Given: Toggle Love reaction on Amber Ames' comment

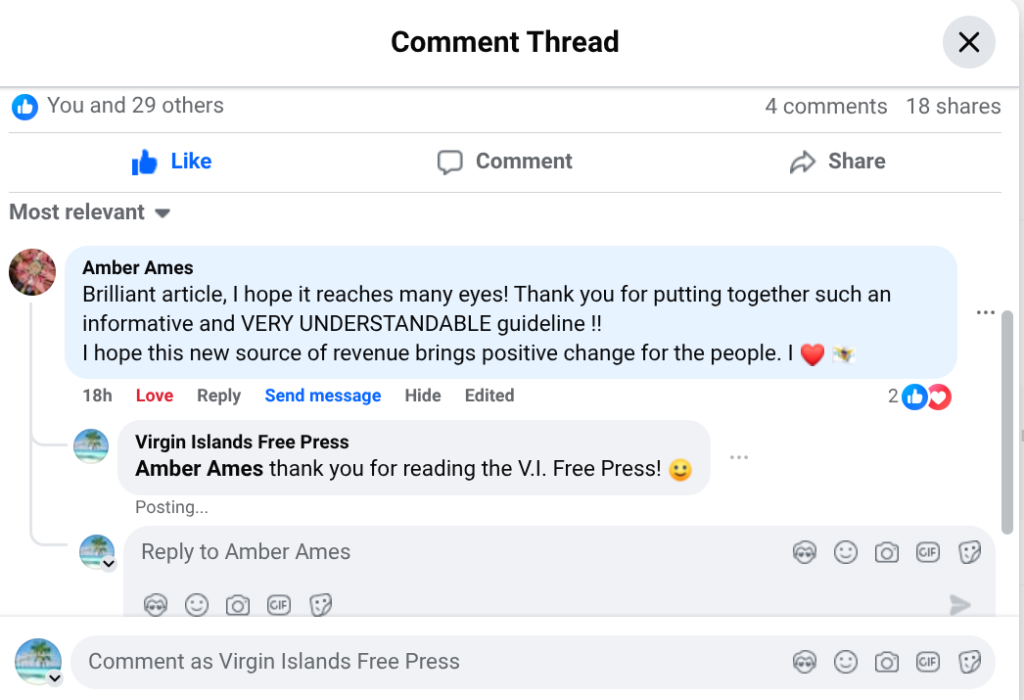Looking at the screenshot, I should click(x=154, y=396).
